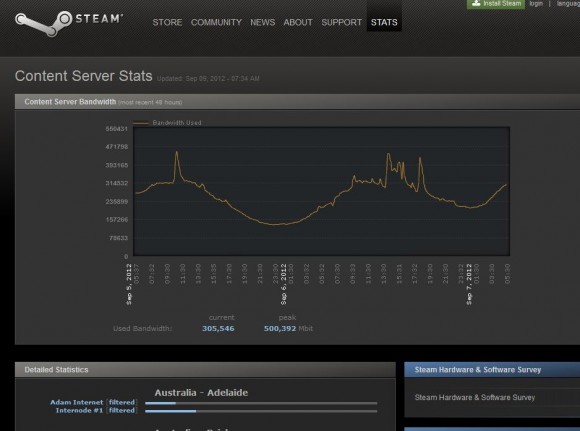The image size is (580, 431).
Task: Click the Internode #1 usage bar
Action: click(261, 411)
